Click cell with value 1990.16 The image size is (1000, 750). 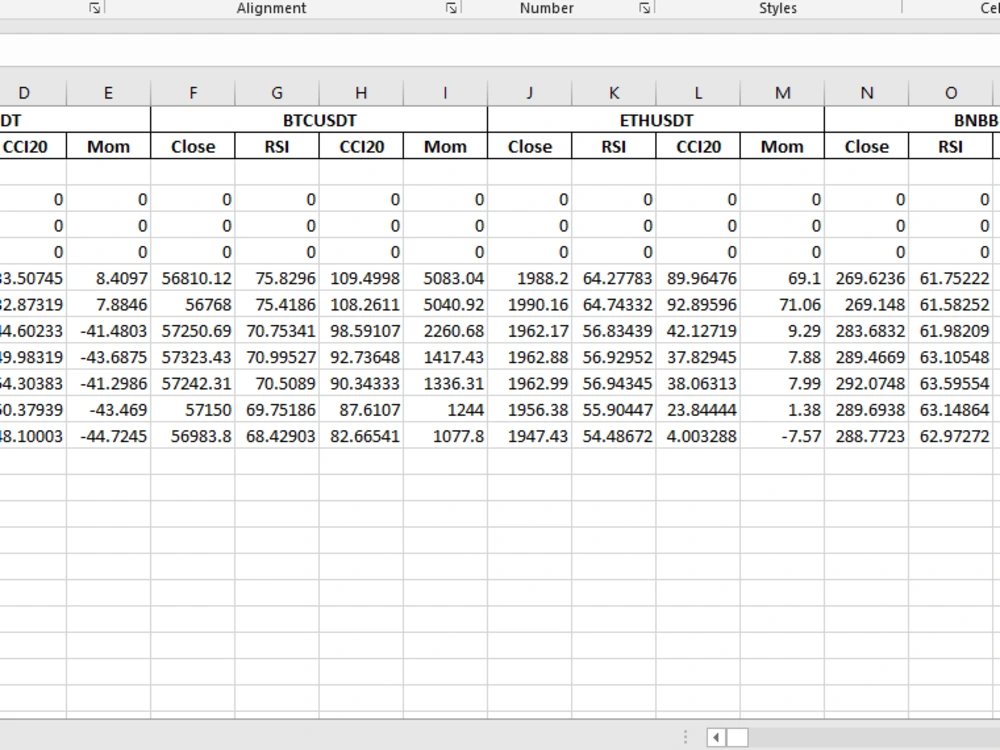529,304
